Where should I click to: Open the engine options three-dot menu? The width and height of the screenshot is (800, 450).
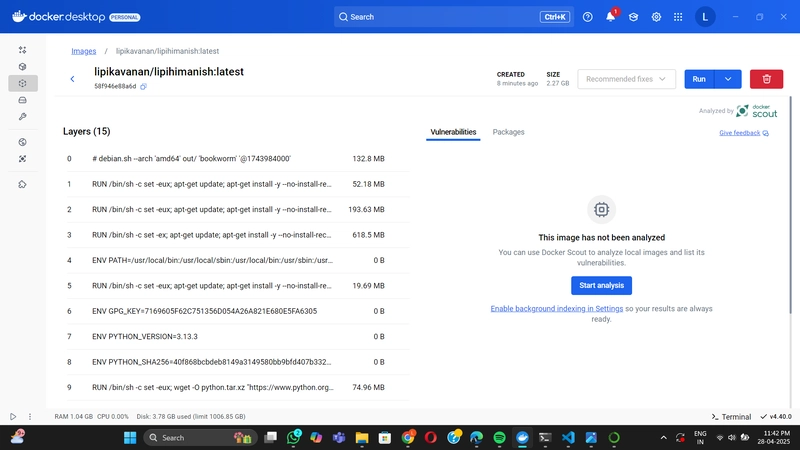point(30,417)
